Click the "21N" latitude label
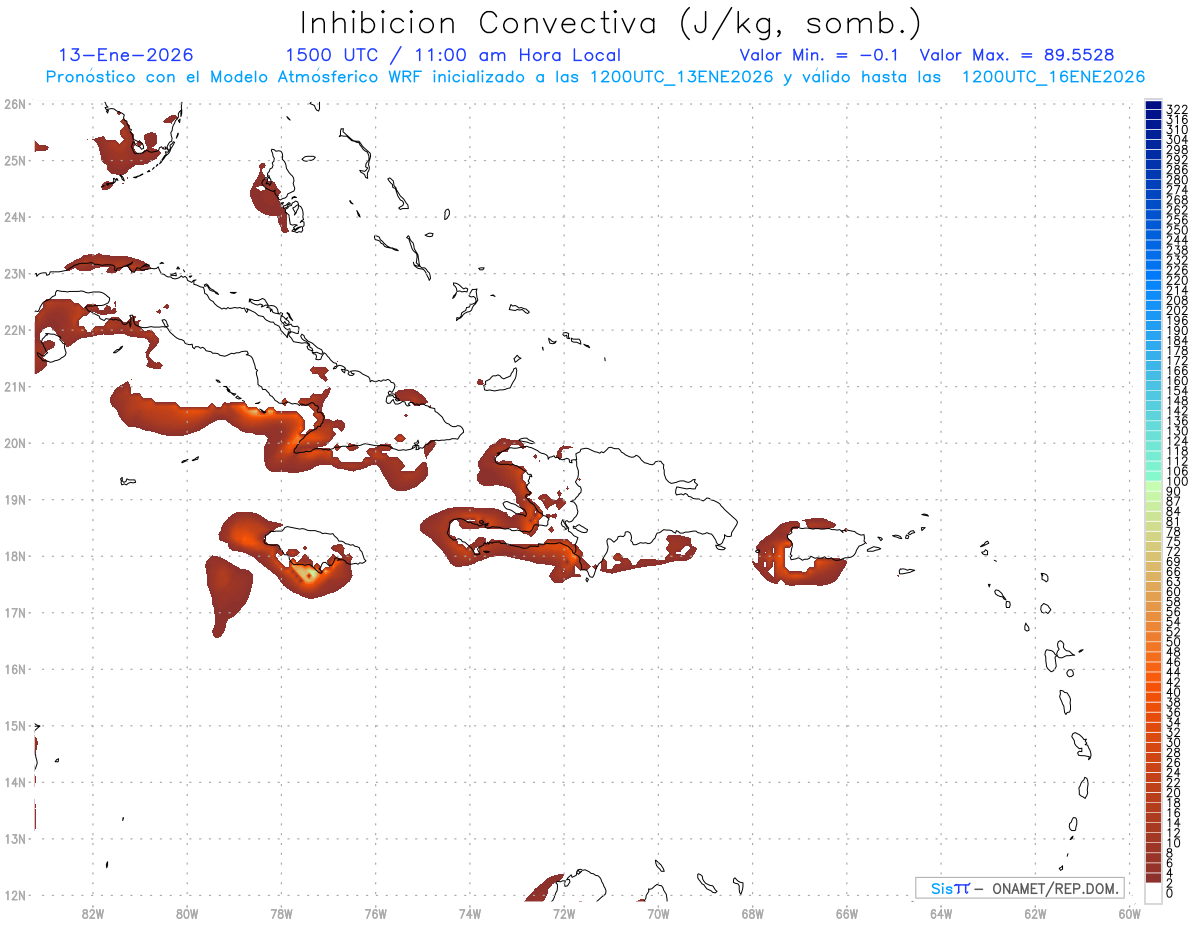1200x927 pixels. pos(15,386)
